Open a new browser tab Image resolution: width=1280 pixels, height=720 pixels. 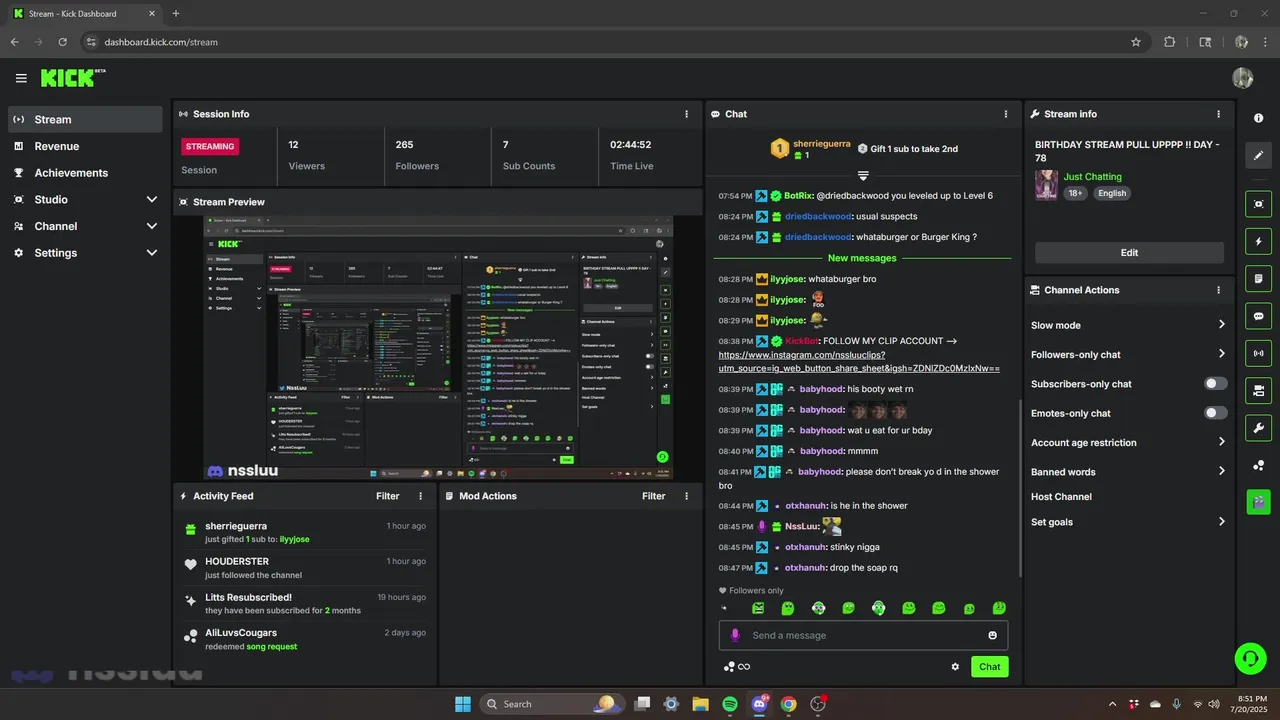176,14
